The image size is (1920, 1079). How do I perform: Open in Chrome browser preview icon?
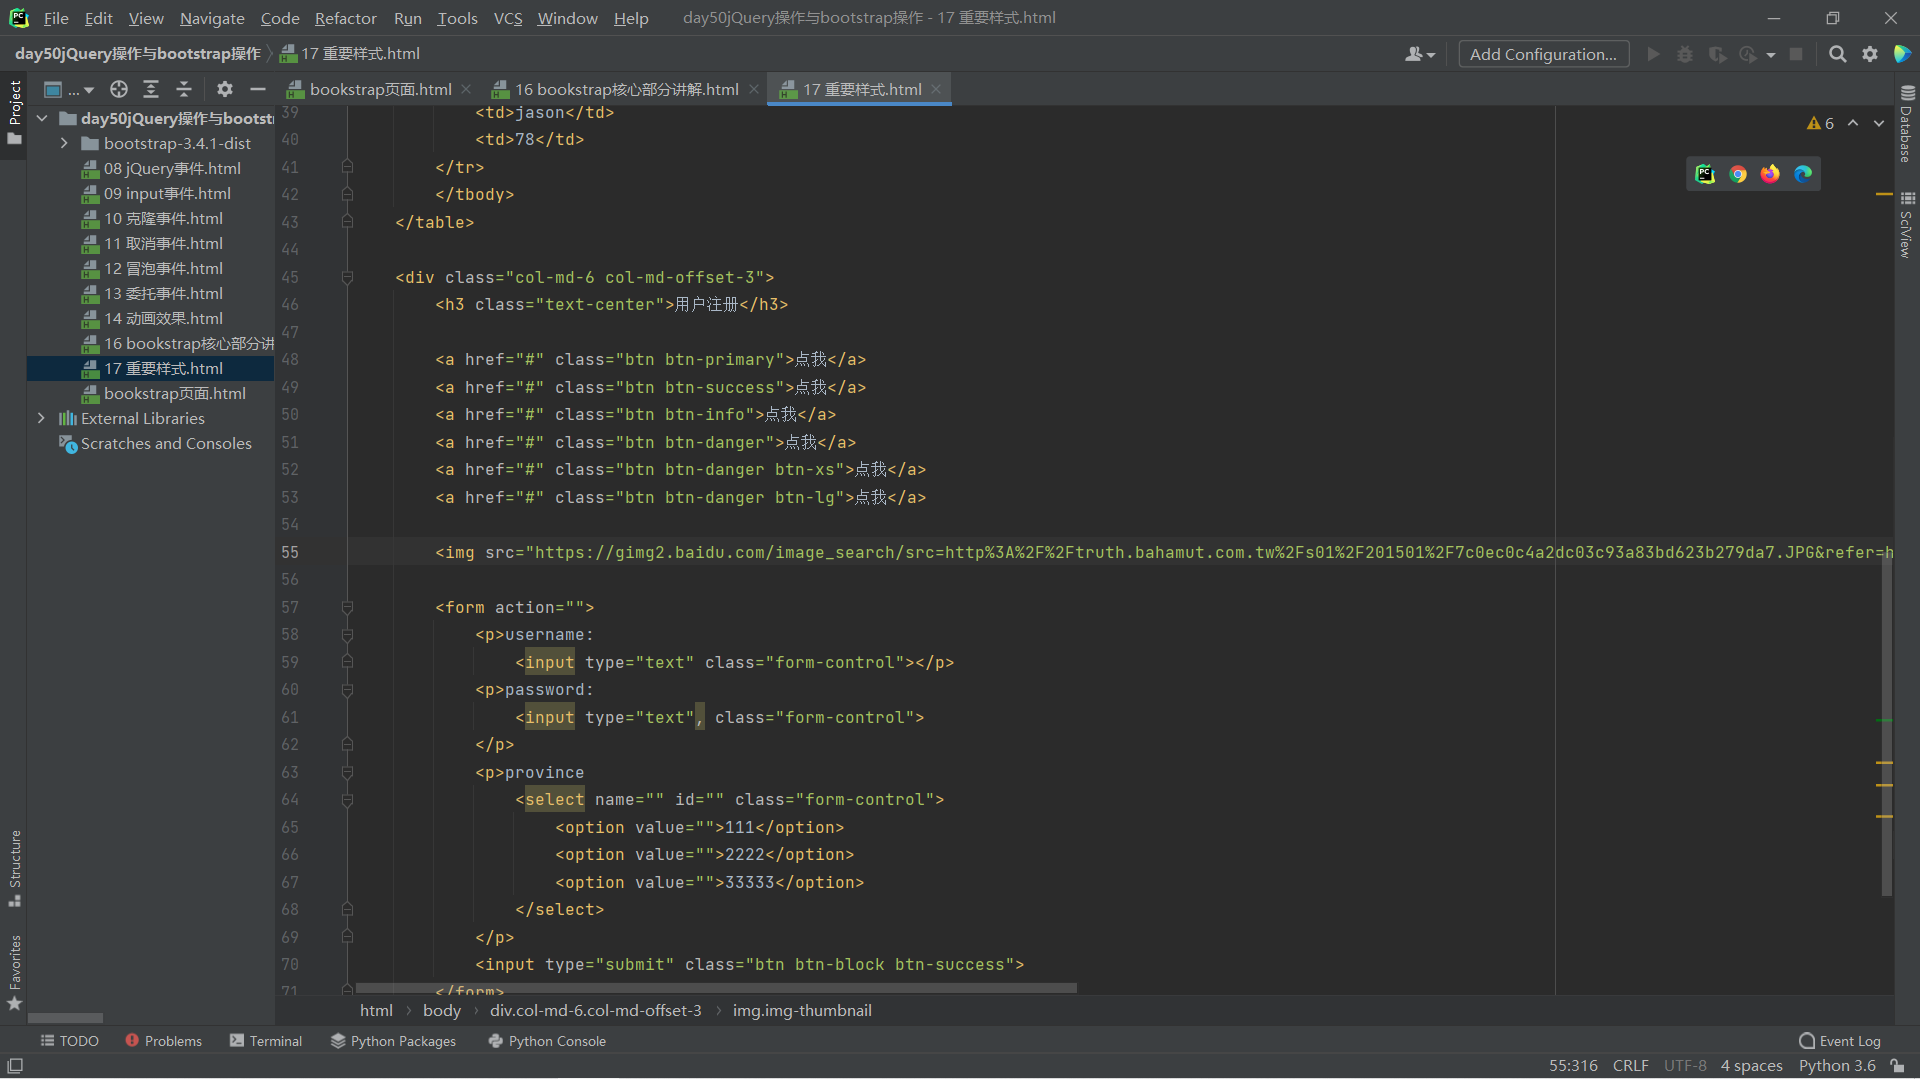coord(1738,174)
